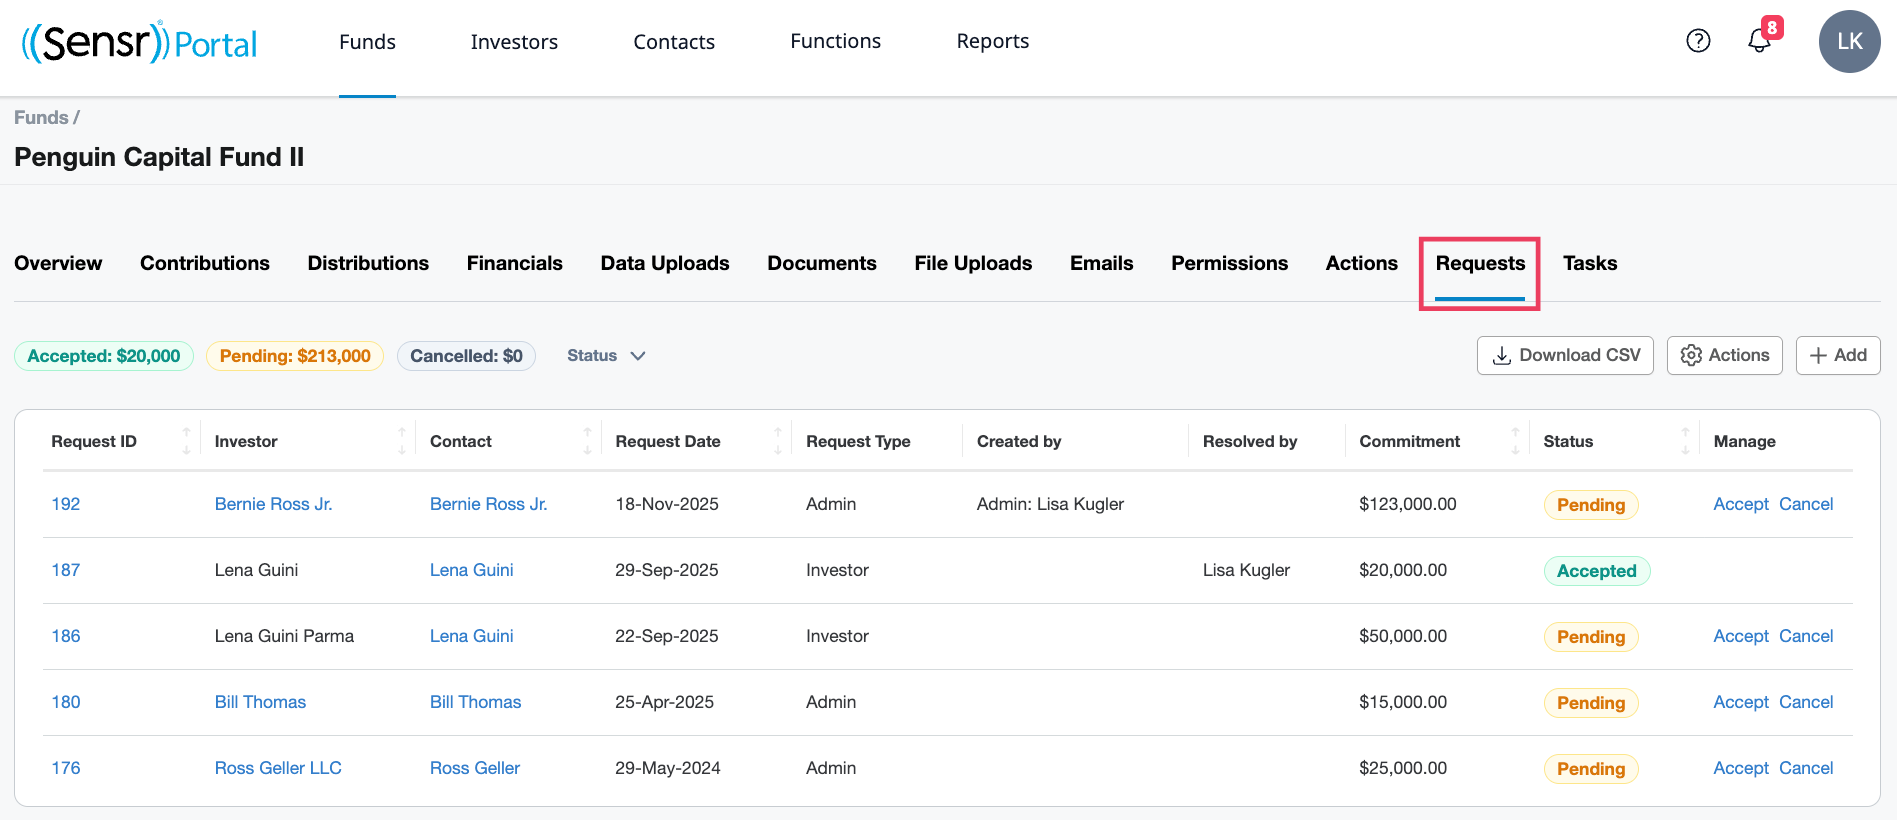The height and width of the screenshot is (820, 1897).
Task: Sort by Commitment column arrows
Action: click(x=1515, y=441)
